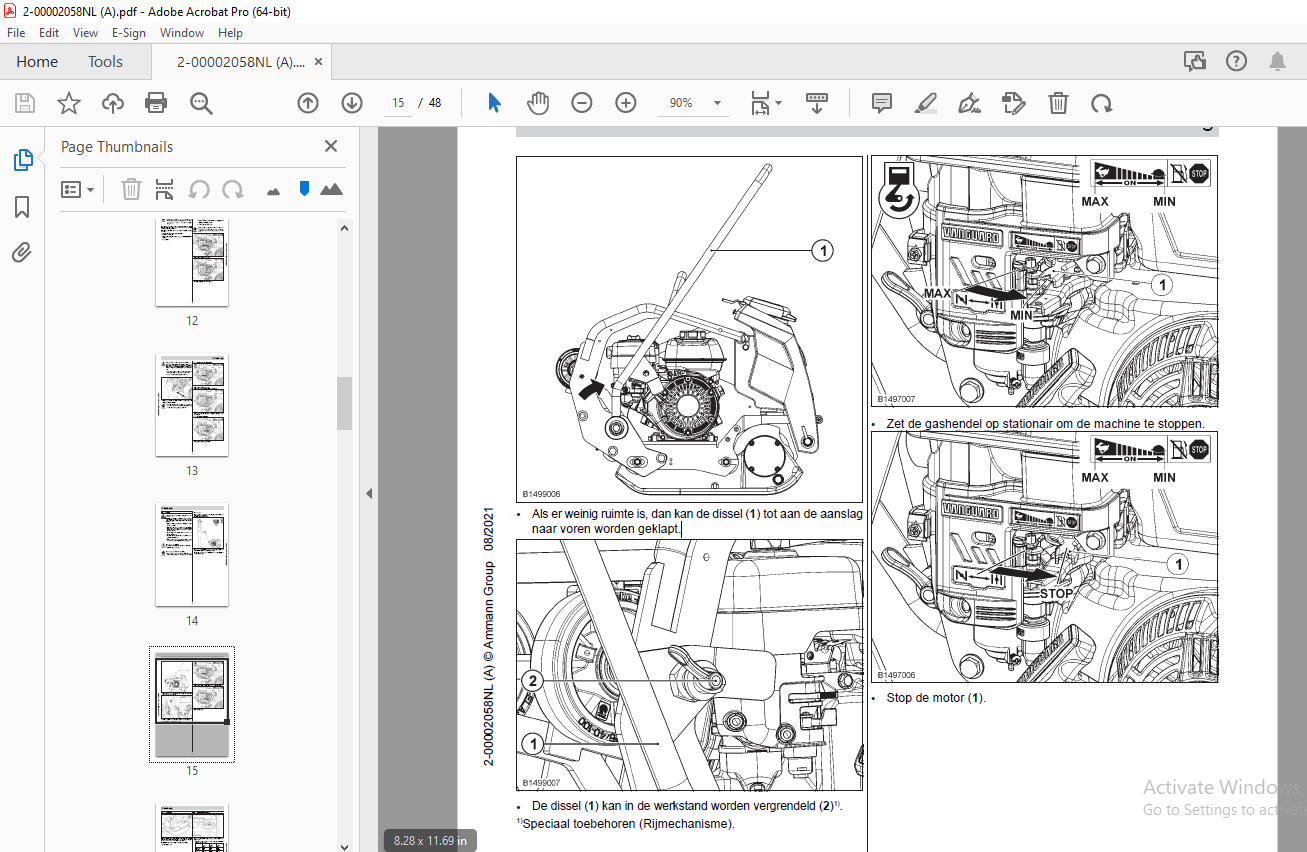This screenshot has height=852, width=1307.
Task: Collapse the navigation pane with the left arrow
Action: [368, 493]
